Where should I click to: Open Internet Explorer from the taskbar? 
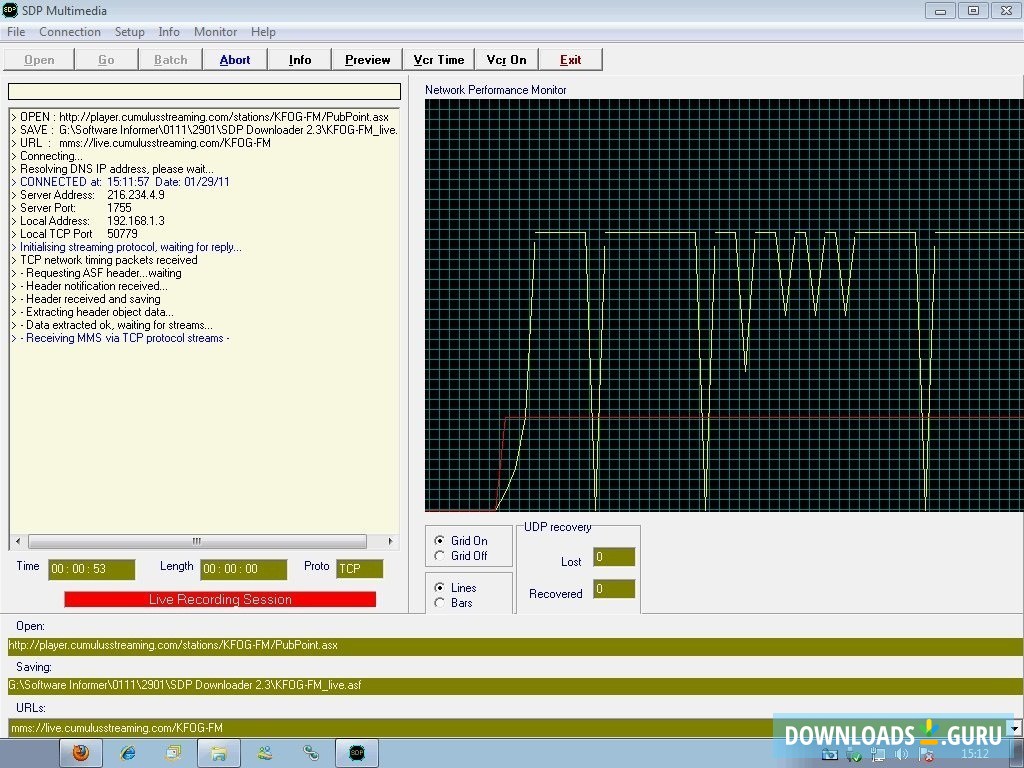[x=127, y=752]
